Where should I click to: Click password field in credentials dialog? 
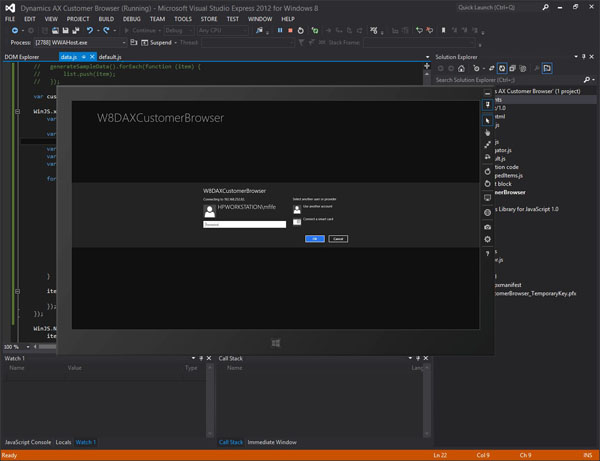pos(244,224)
